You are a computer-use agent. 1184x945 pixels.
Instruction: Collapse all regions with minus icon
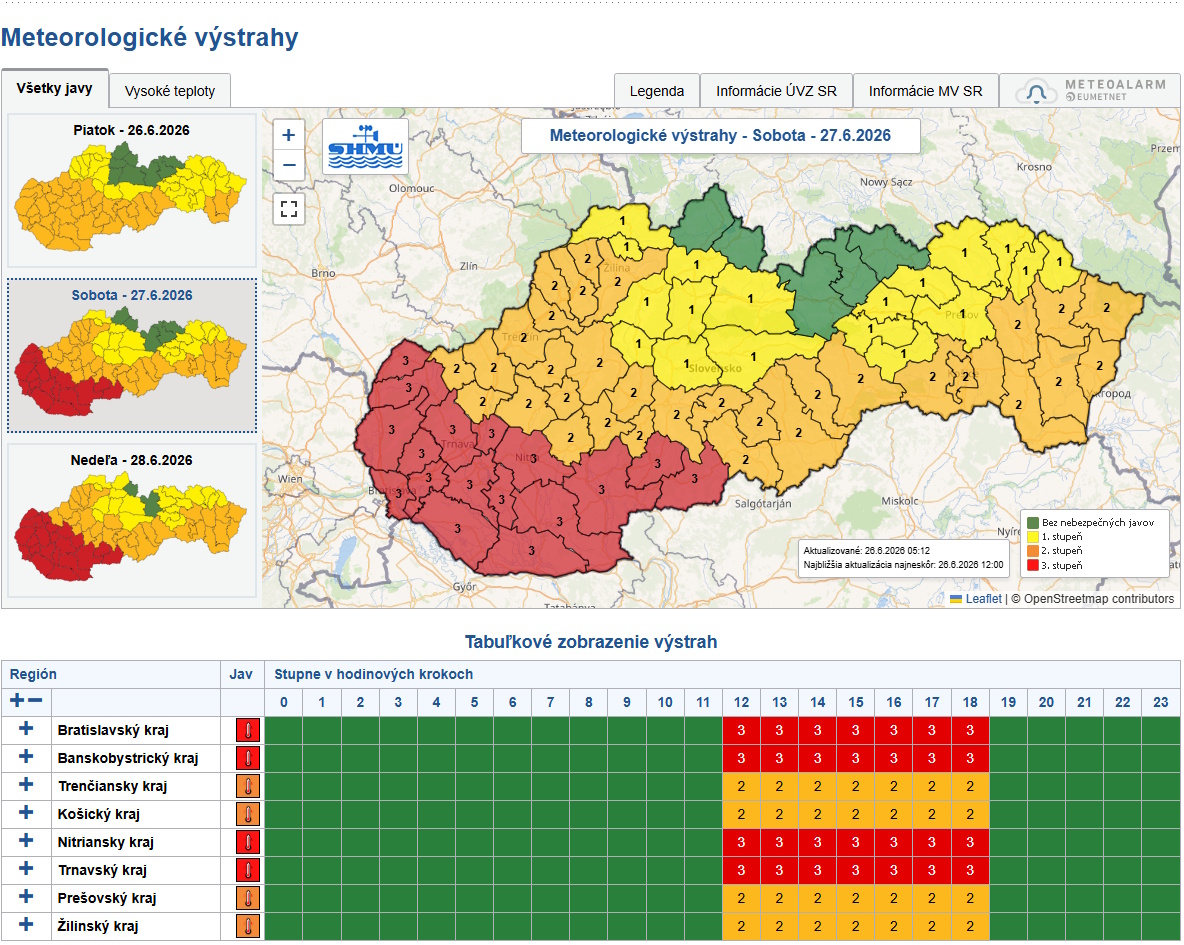tap(35, 700)
